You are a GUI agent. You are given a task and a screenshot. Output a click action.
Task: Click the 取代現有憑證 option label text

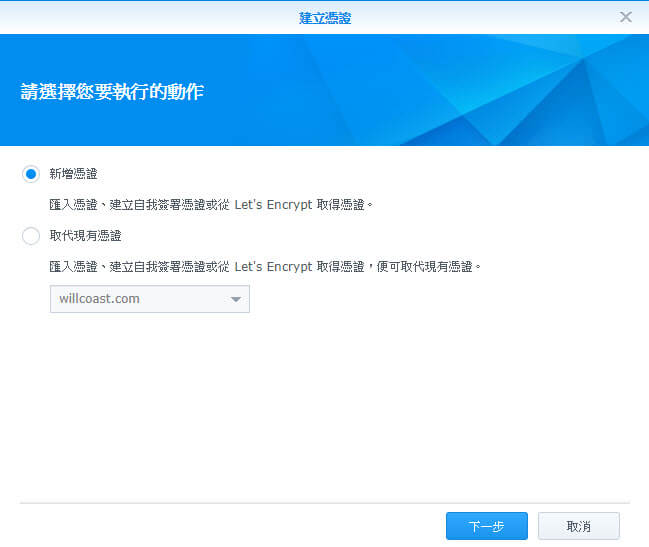[x=85, y=236]
